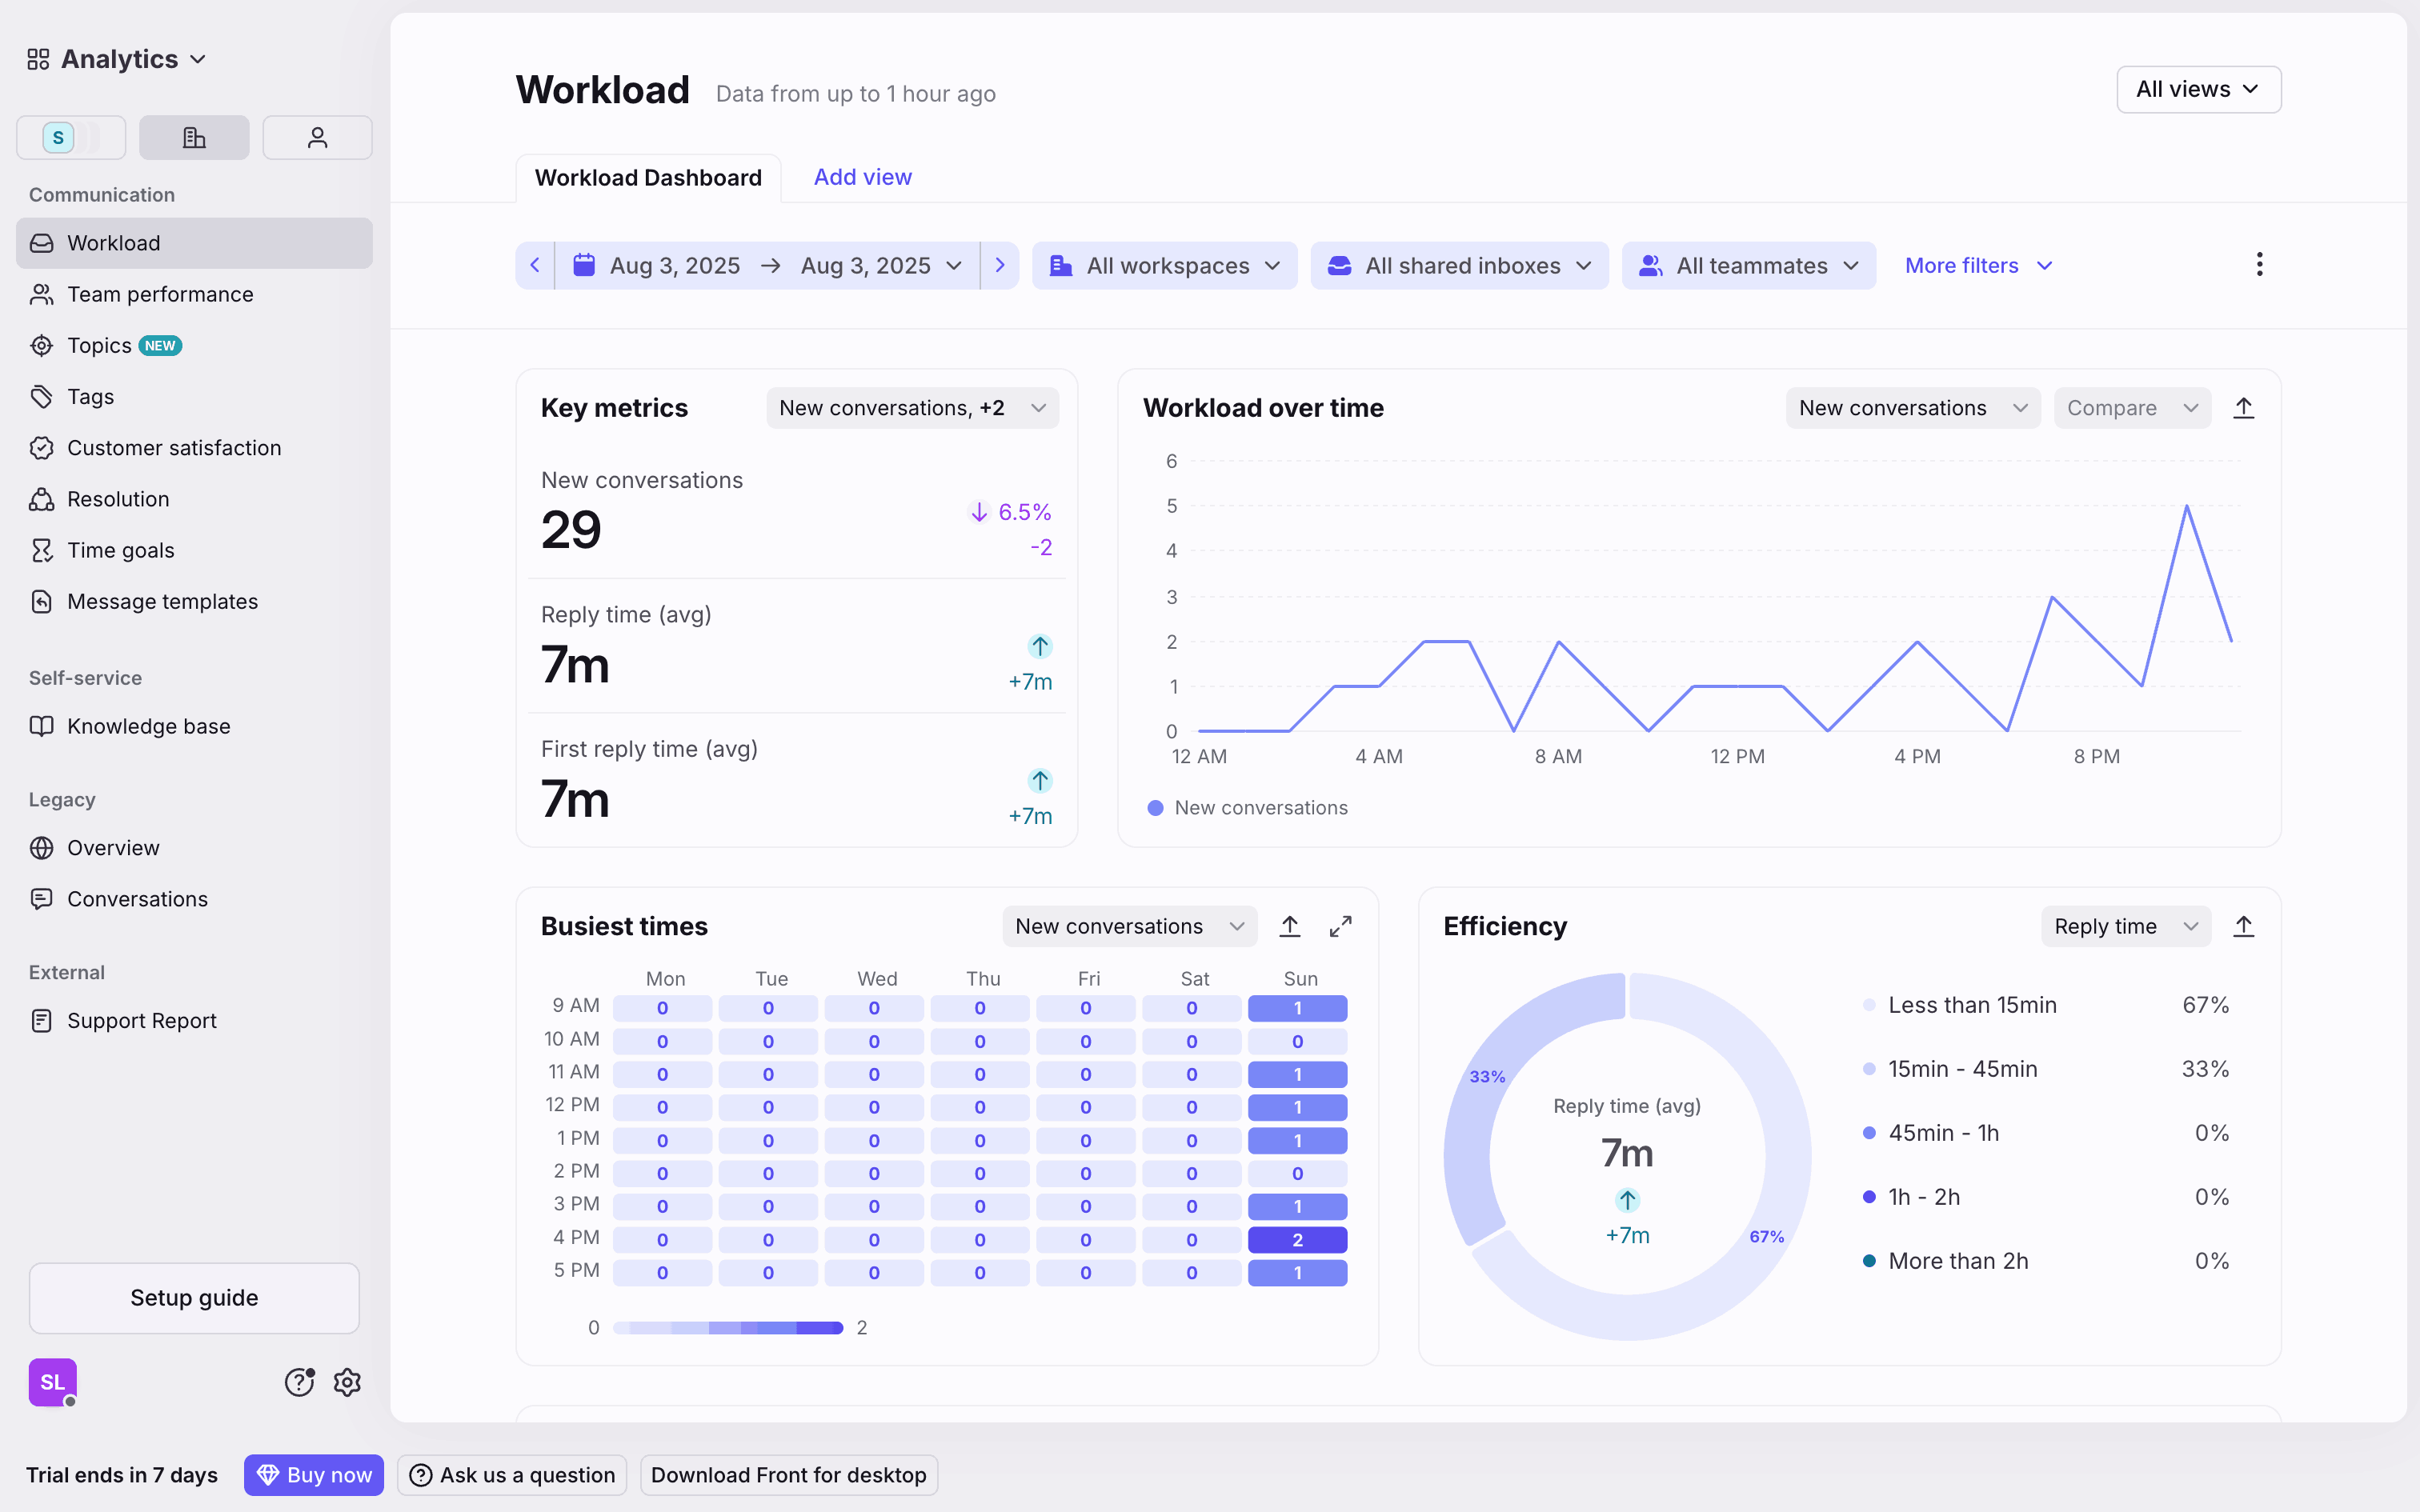This screenshot has width=2420, height=1512.
Task: Click the Busiest times color scale bar
Action: click(728, 1327)
